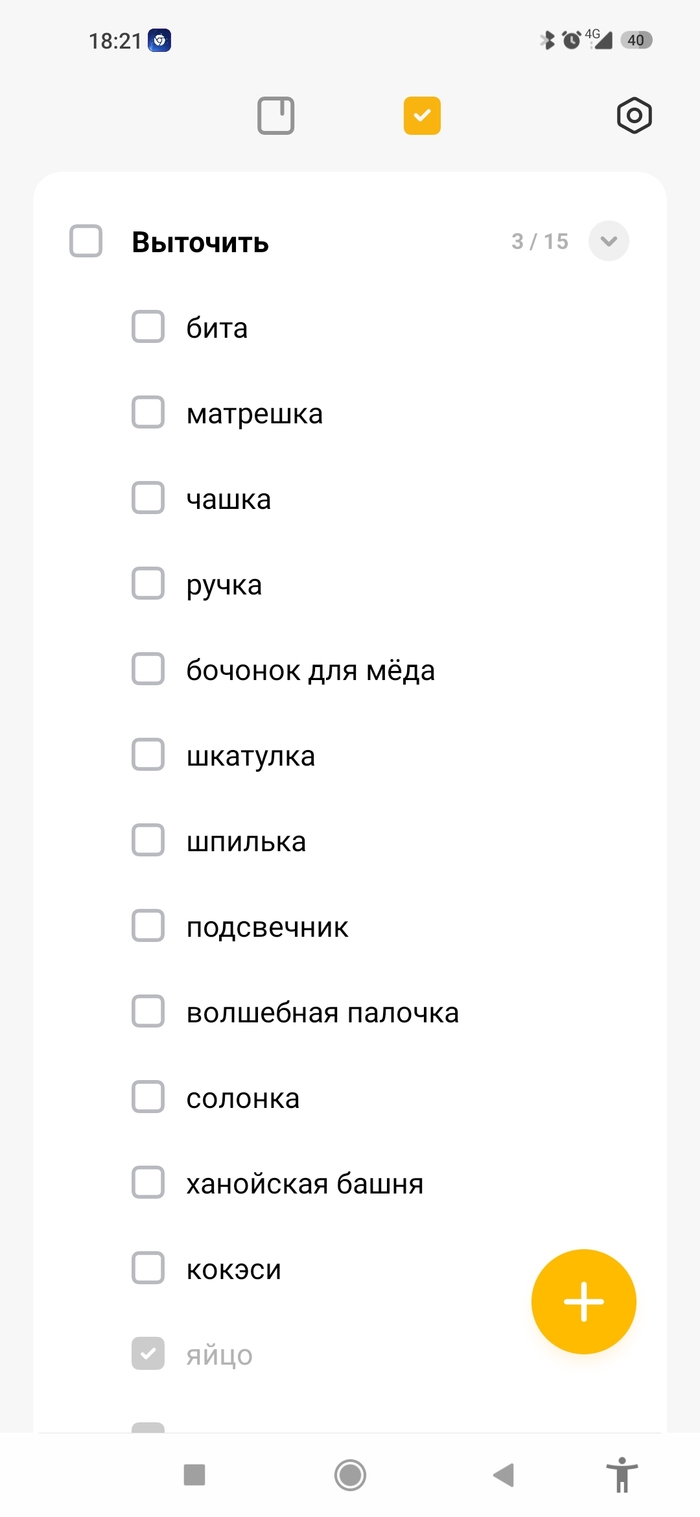Tap the alarm icon in status bar
Image resolution: width=700 pixels, height=1517 pixels.
(571, 40)
